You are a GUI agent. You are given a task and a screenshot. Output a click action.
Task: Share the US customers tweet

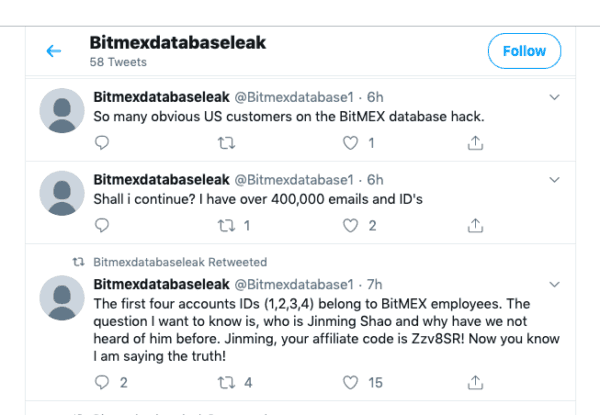click(x=475, y=144)
